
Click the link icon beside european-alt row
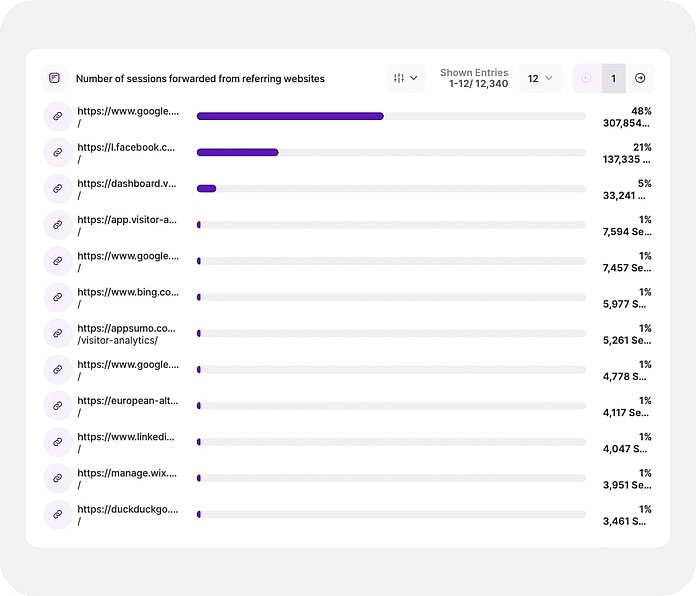click(x=57, y=406)
